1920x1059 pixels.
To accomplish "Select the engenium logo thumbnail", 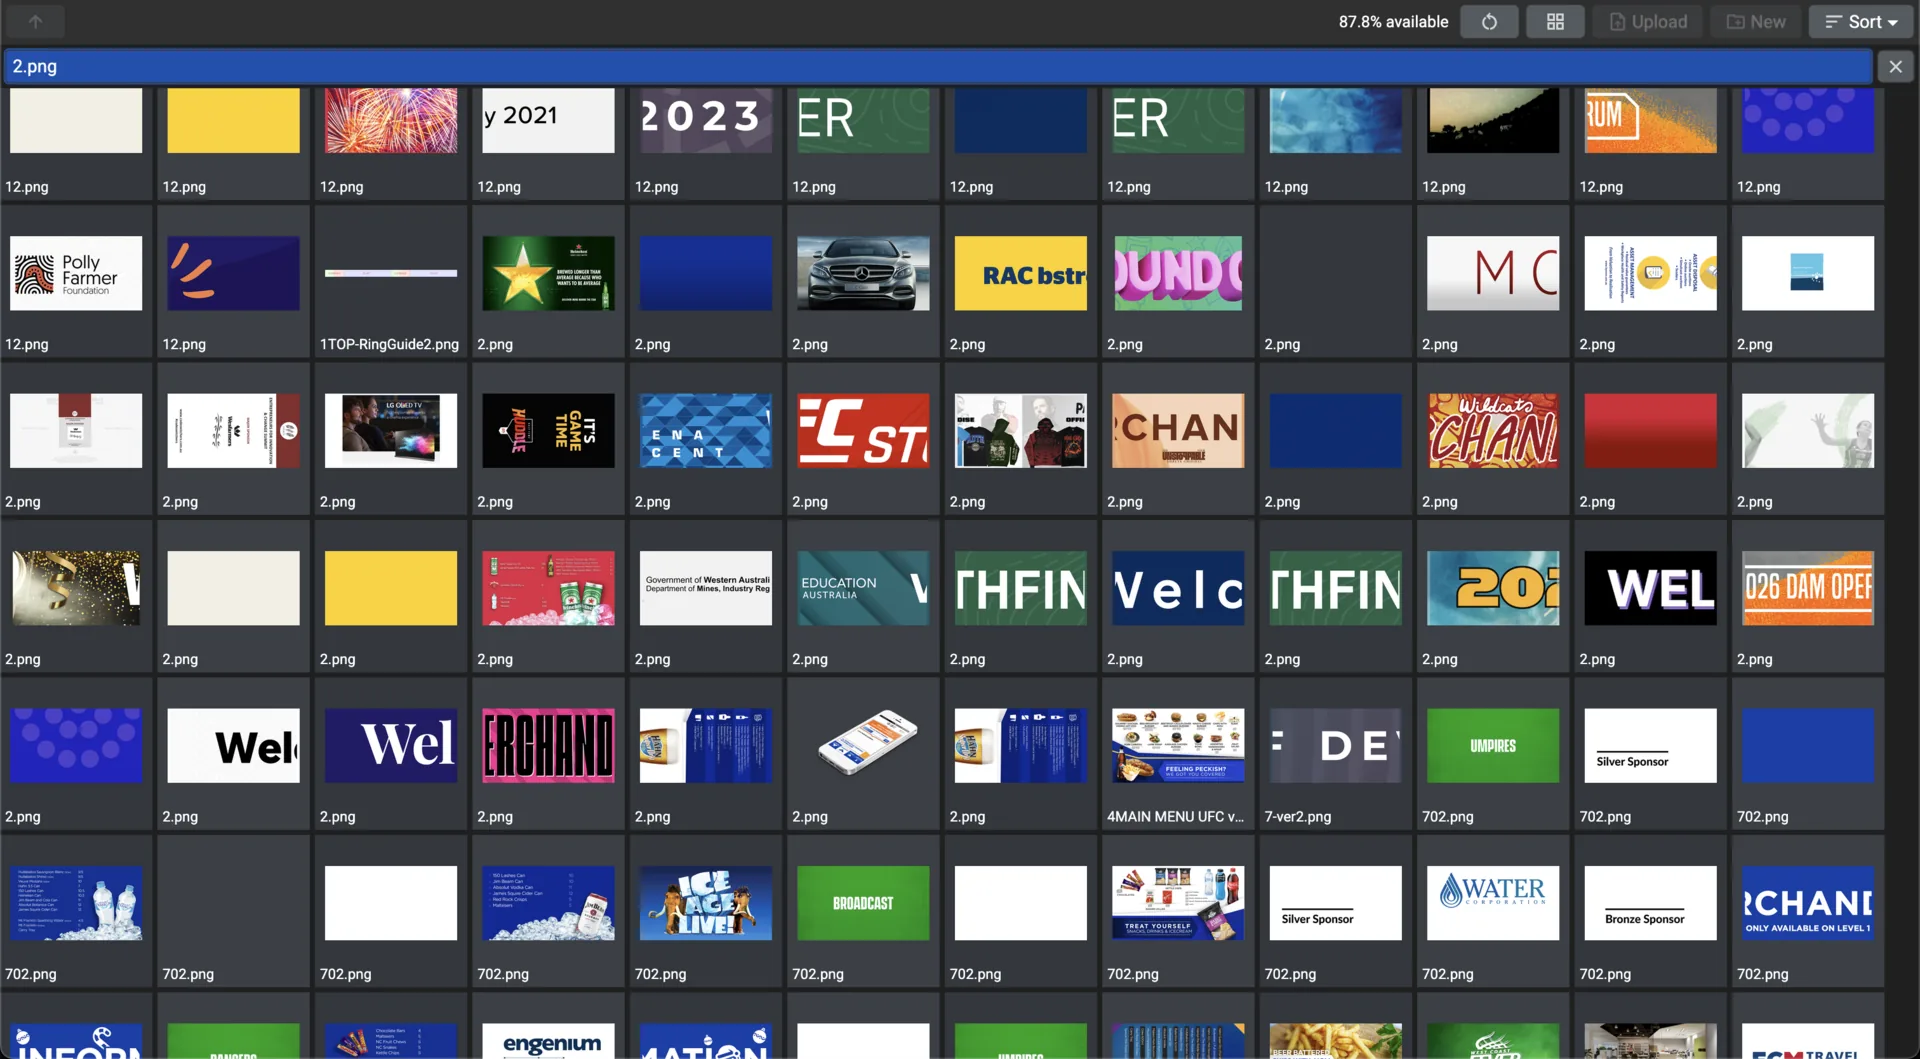I will coord(548,1040).
